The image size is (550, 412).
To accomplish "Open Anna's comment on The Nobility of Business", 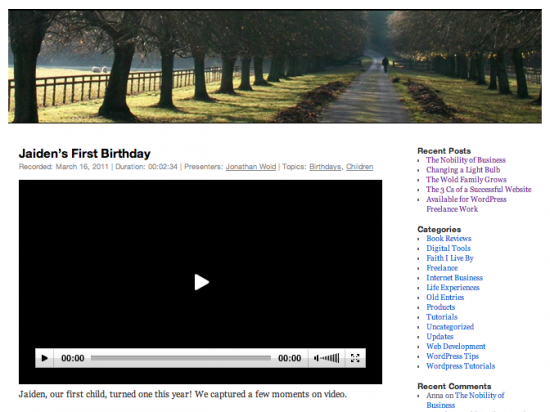I will tap(465, 400).
